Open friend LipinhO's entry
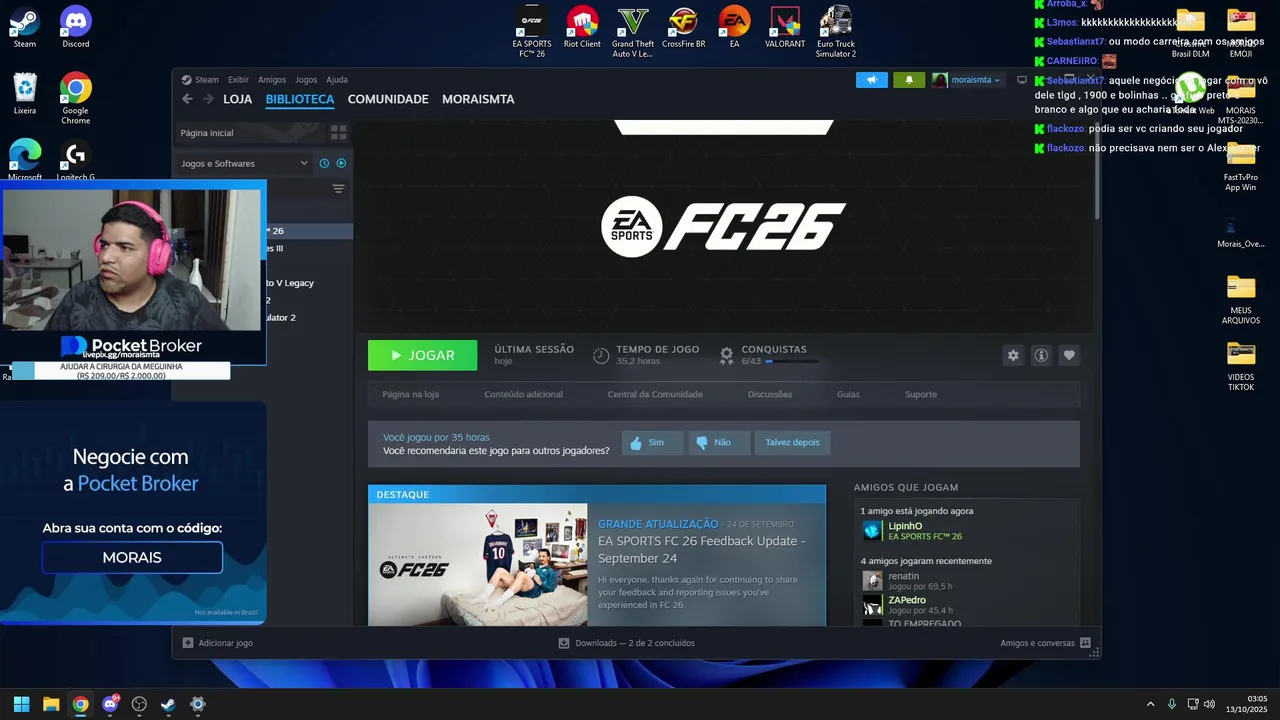 tap(967, 530)
